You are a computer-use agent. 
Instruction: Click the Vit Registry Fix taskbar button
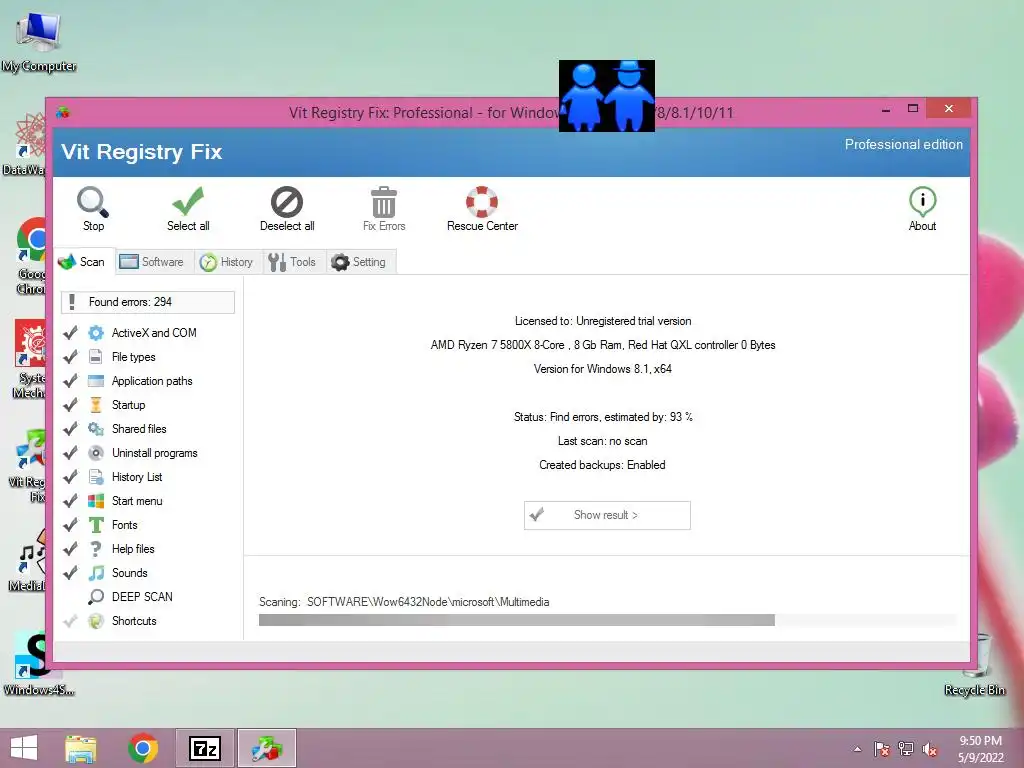coord(266,748)
